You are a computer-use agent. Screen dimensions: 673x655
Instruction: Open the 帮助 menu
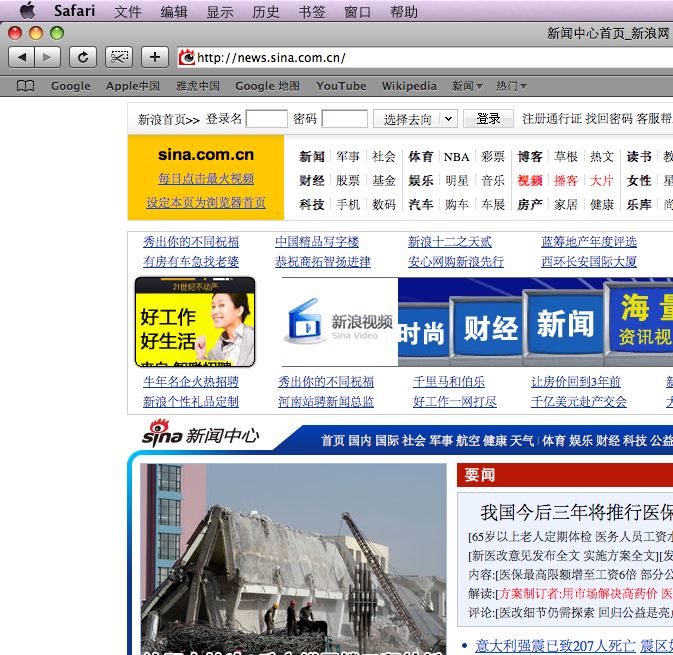(x=404, y=12)
